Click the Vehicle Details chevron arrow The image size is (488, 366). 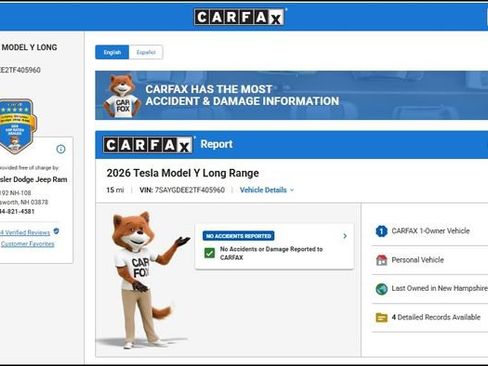pos(292,190)
